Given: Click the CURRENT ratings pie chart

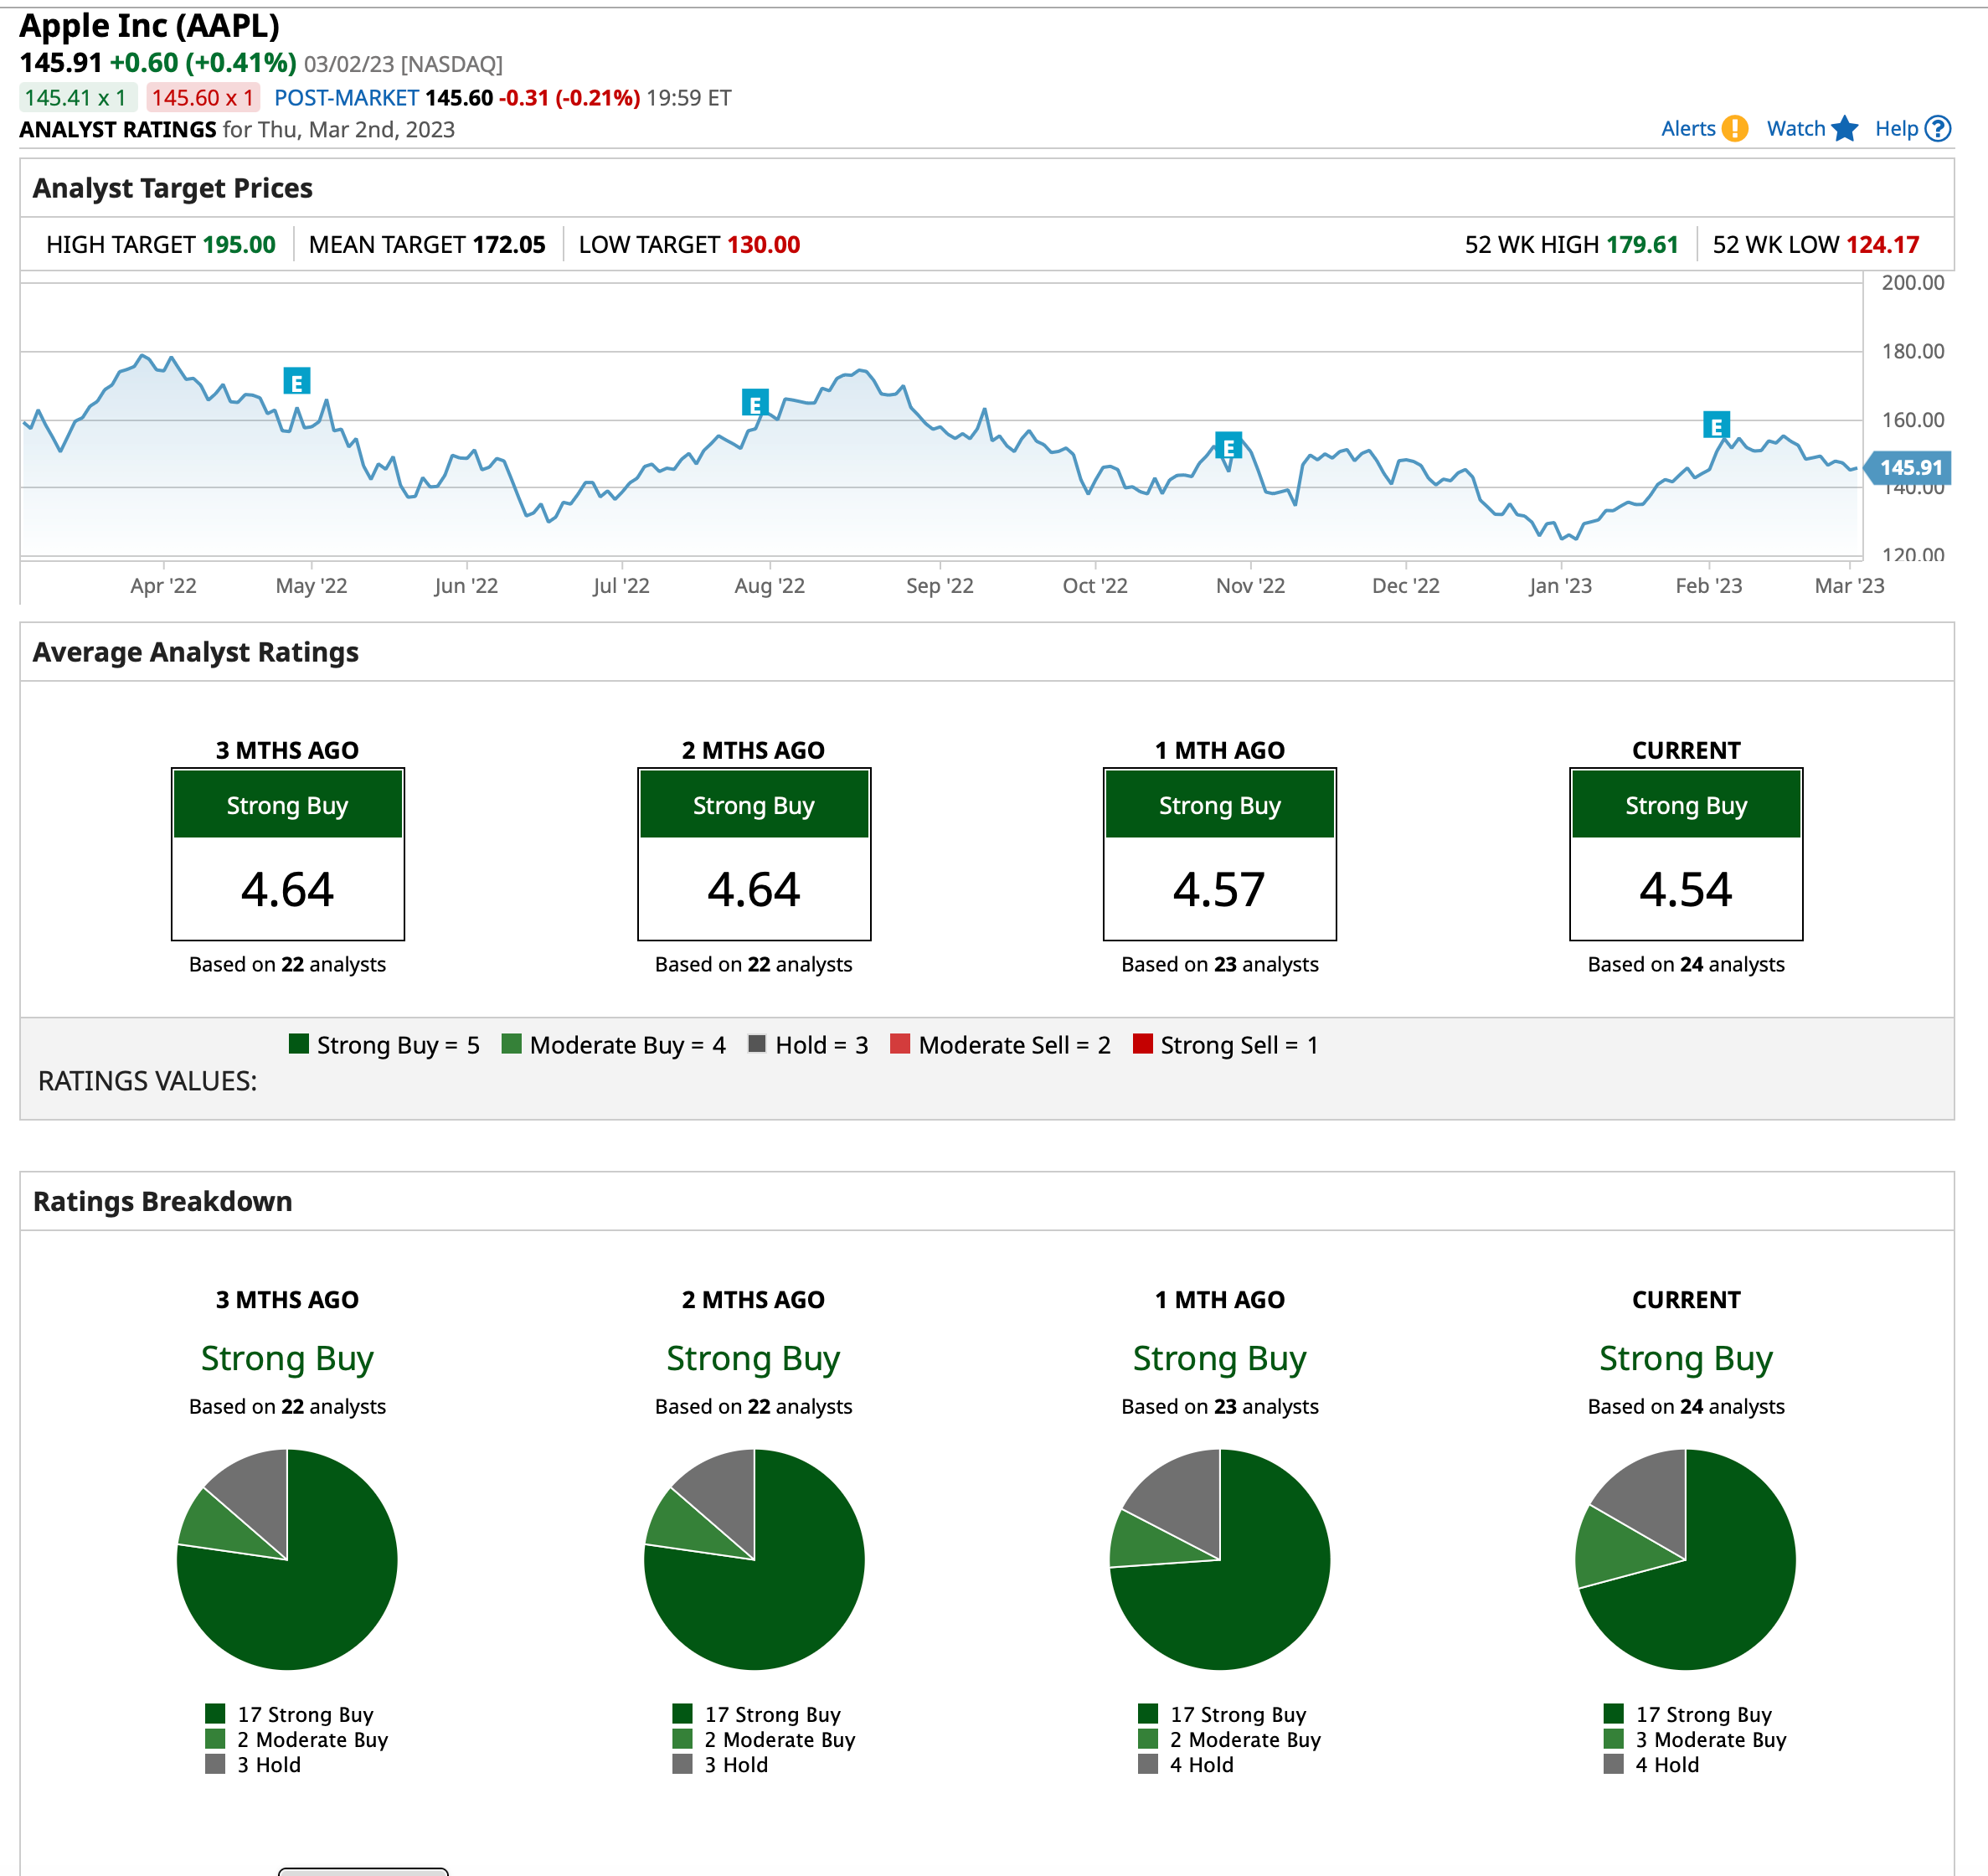Looking at the screenshot, I should [x=1685, y=1559].
